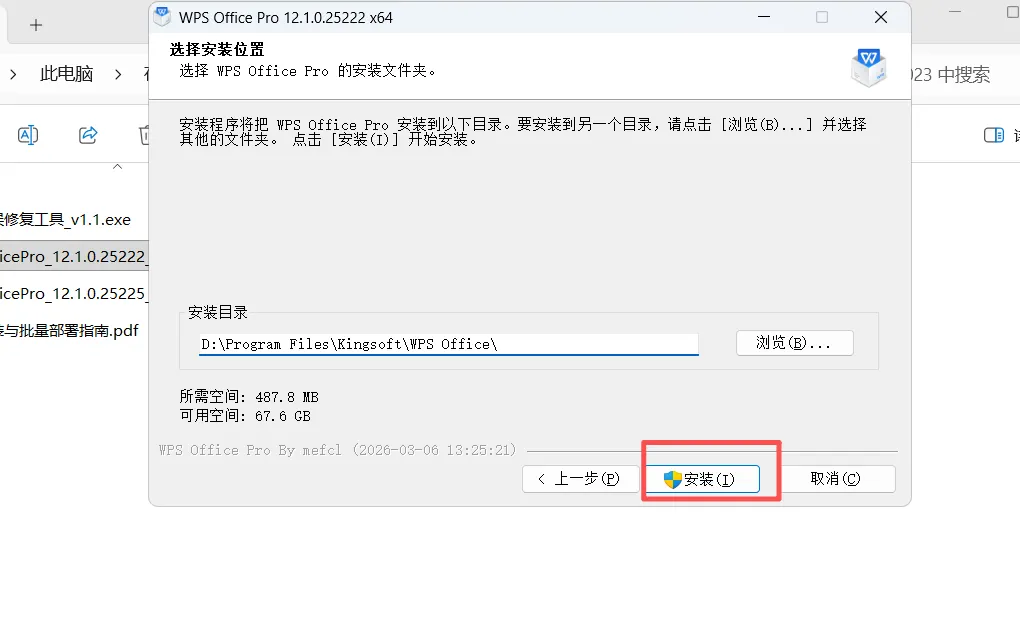Click the installation directory path field
The width and height of the screenshot is (1020, 644).
click(x=449, y=344)
